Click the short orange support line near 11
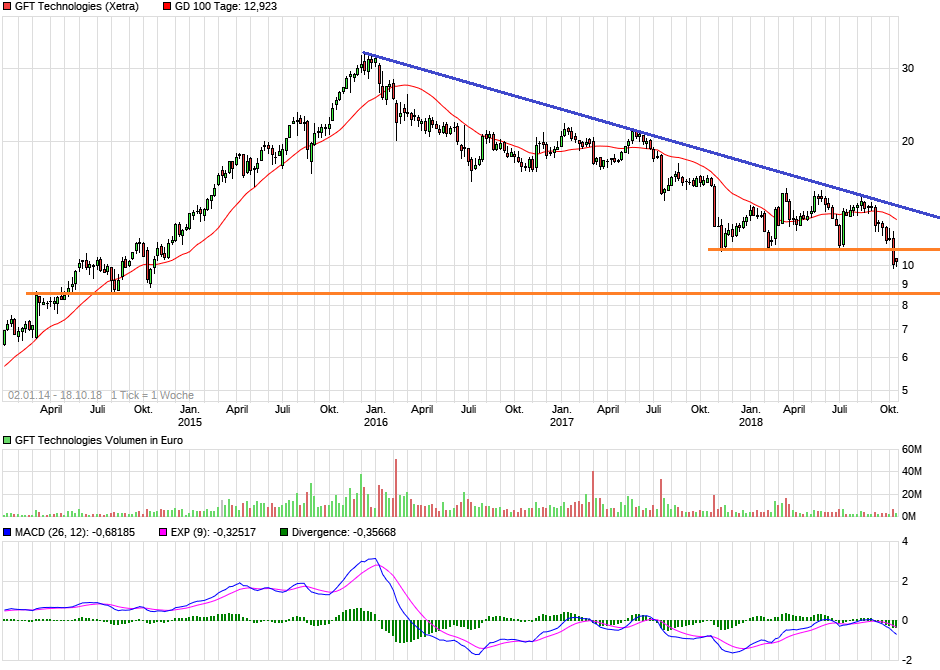 pos(824,249)
